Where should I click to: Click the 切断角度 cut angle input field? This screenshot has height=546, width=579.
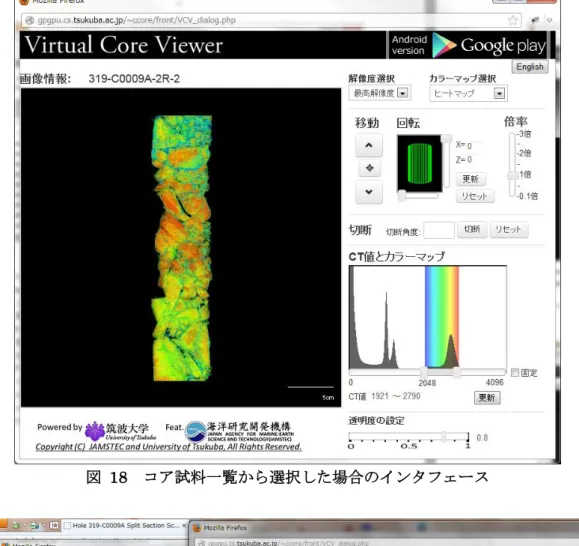click(x=439, y=230)
